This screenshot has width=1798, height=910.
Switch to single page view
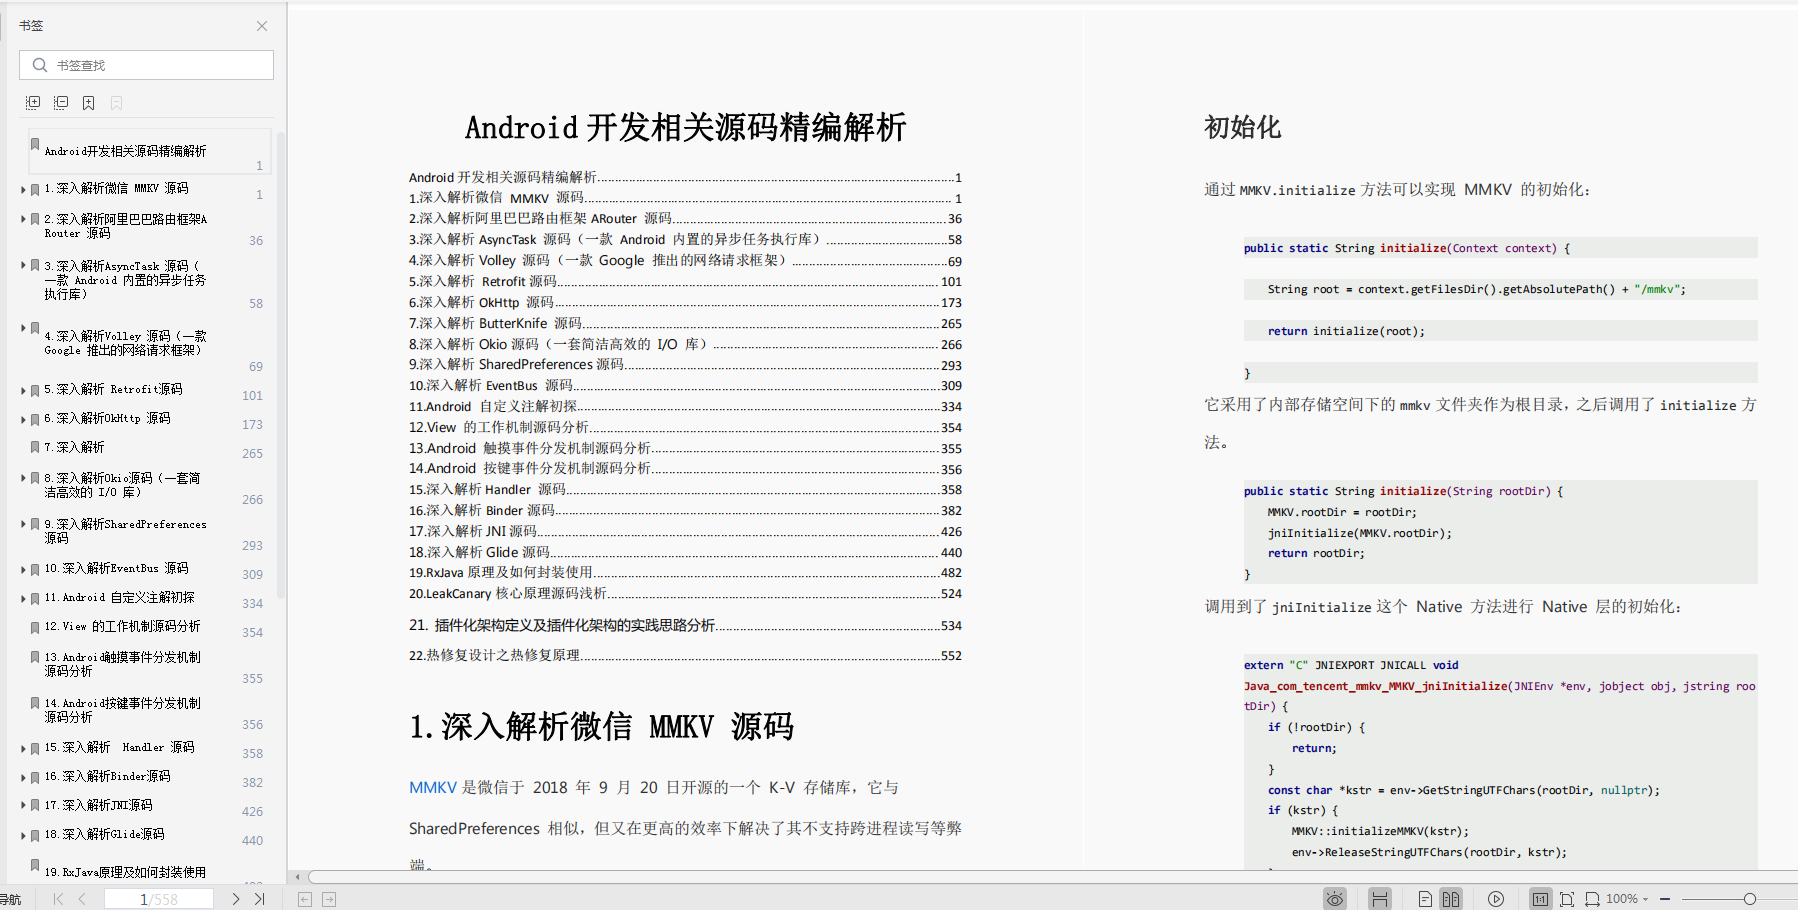pos(1426,898)
